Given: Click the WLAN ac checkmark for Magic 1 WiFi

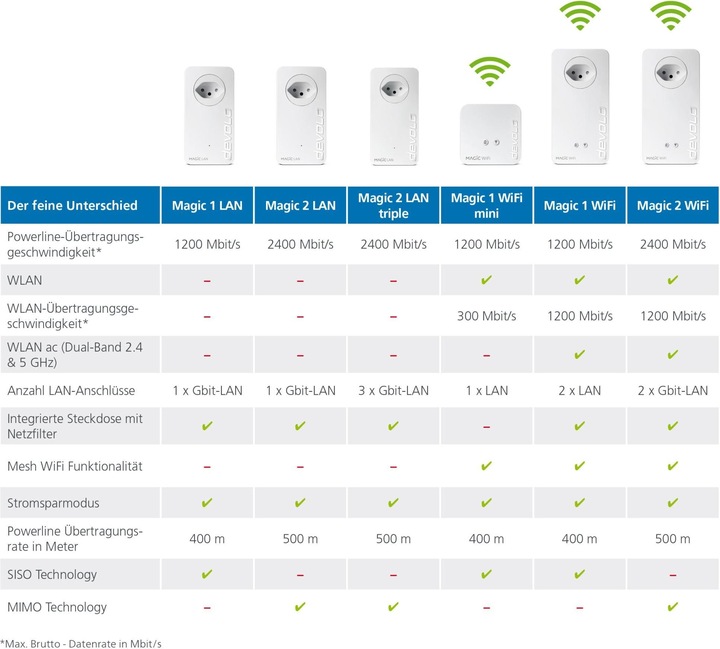Looking at the screenshot, I should click(x=579, y=354).
